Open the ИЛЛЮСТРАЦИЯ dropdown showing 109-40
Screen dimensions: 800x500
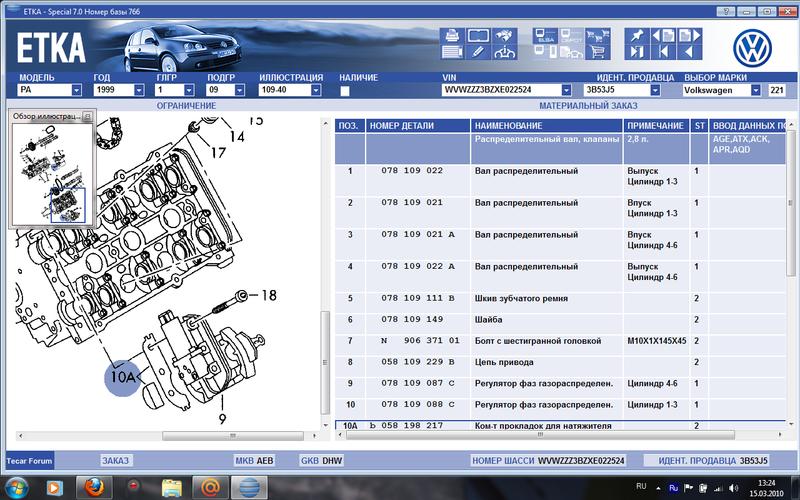pyautogui.click(x=316, y=90)
